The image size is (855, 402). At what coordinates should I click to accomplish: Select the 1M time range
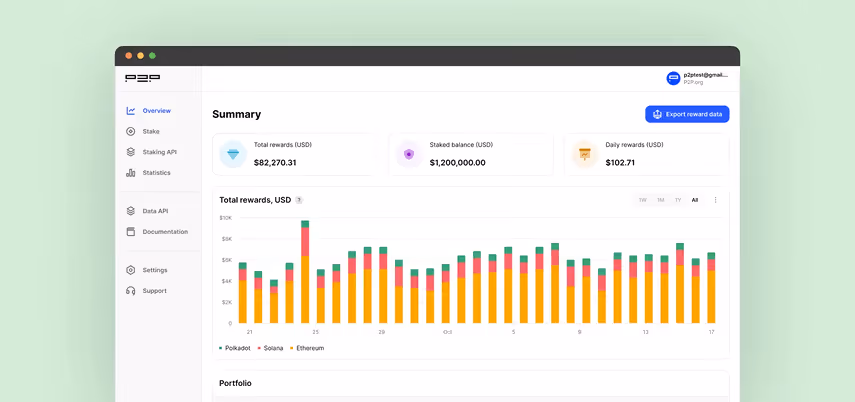(660, 200)
